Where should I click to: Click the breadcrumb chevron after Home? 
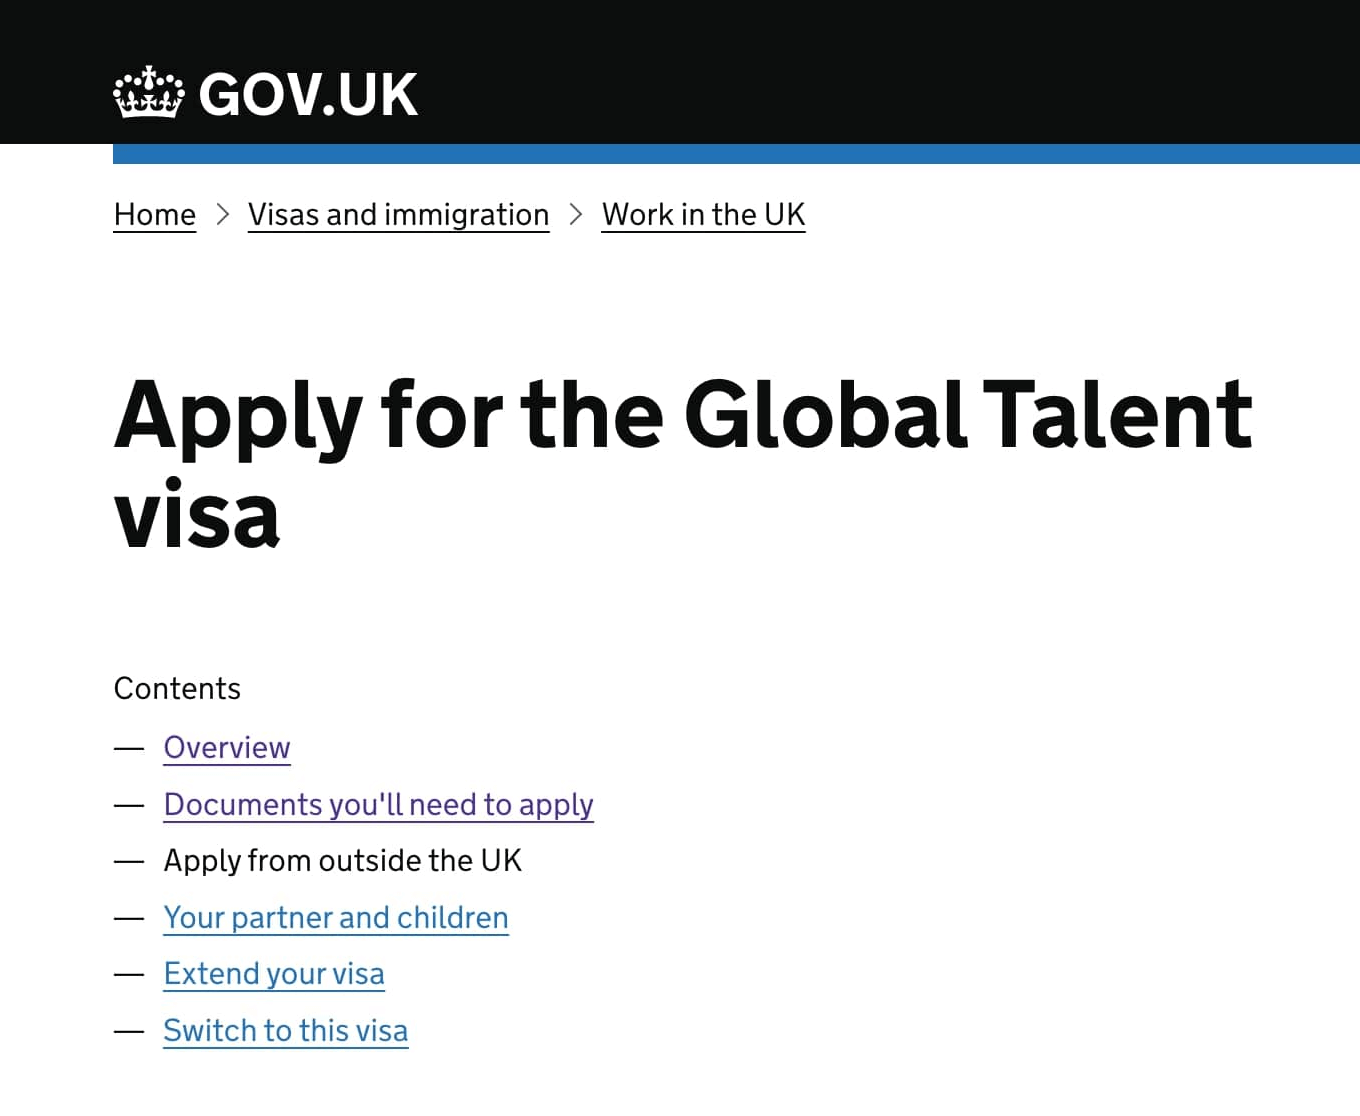[222, 214]
